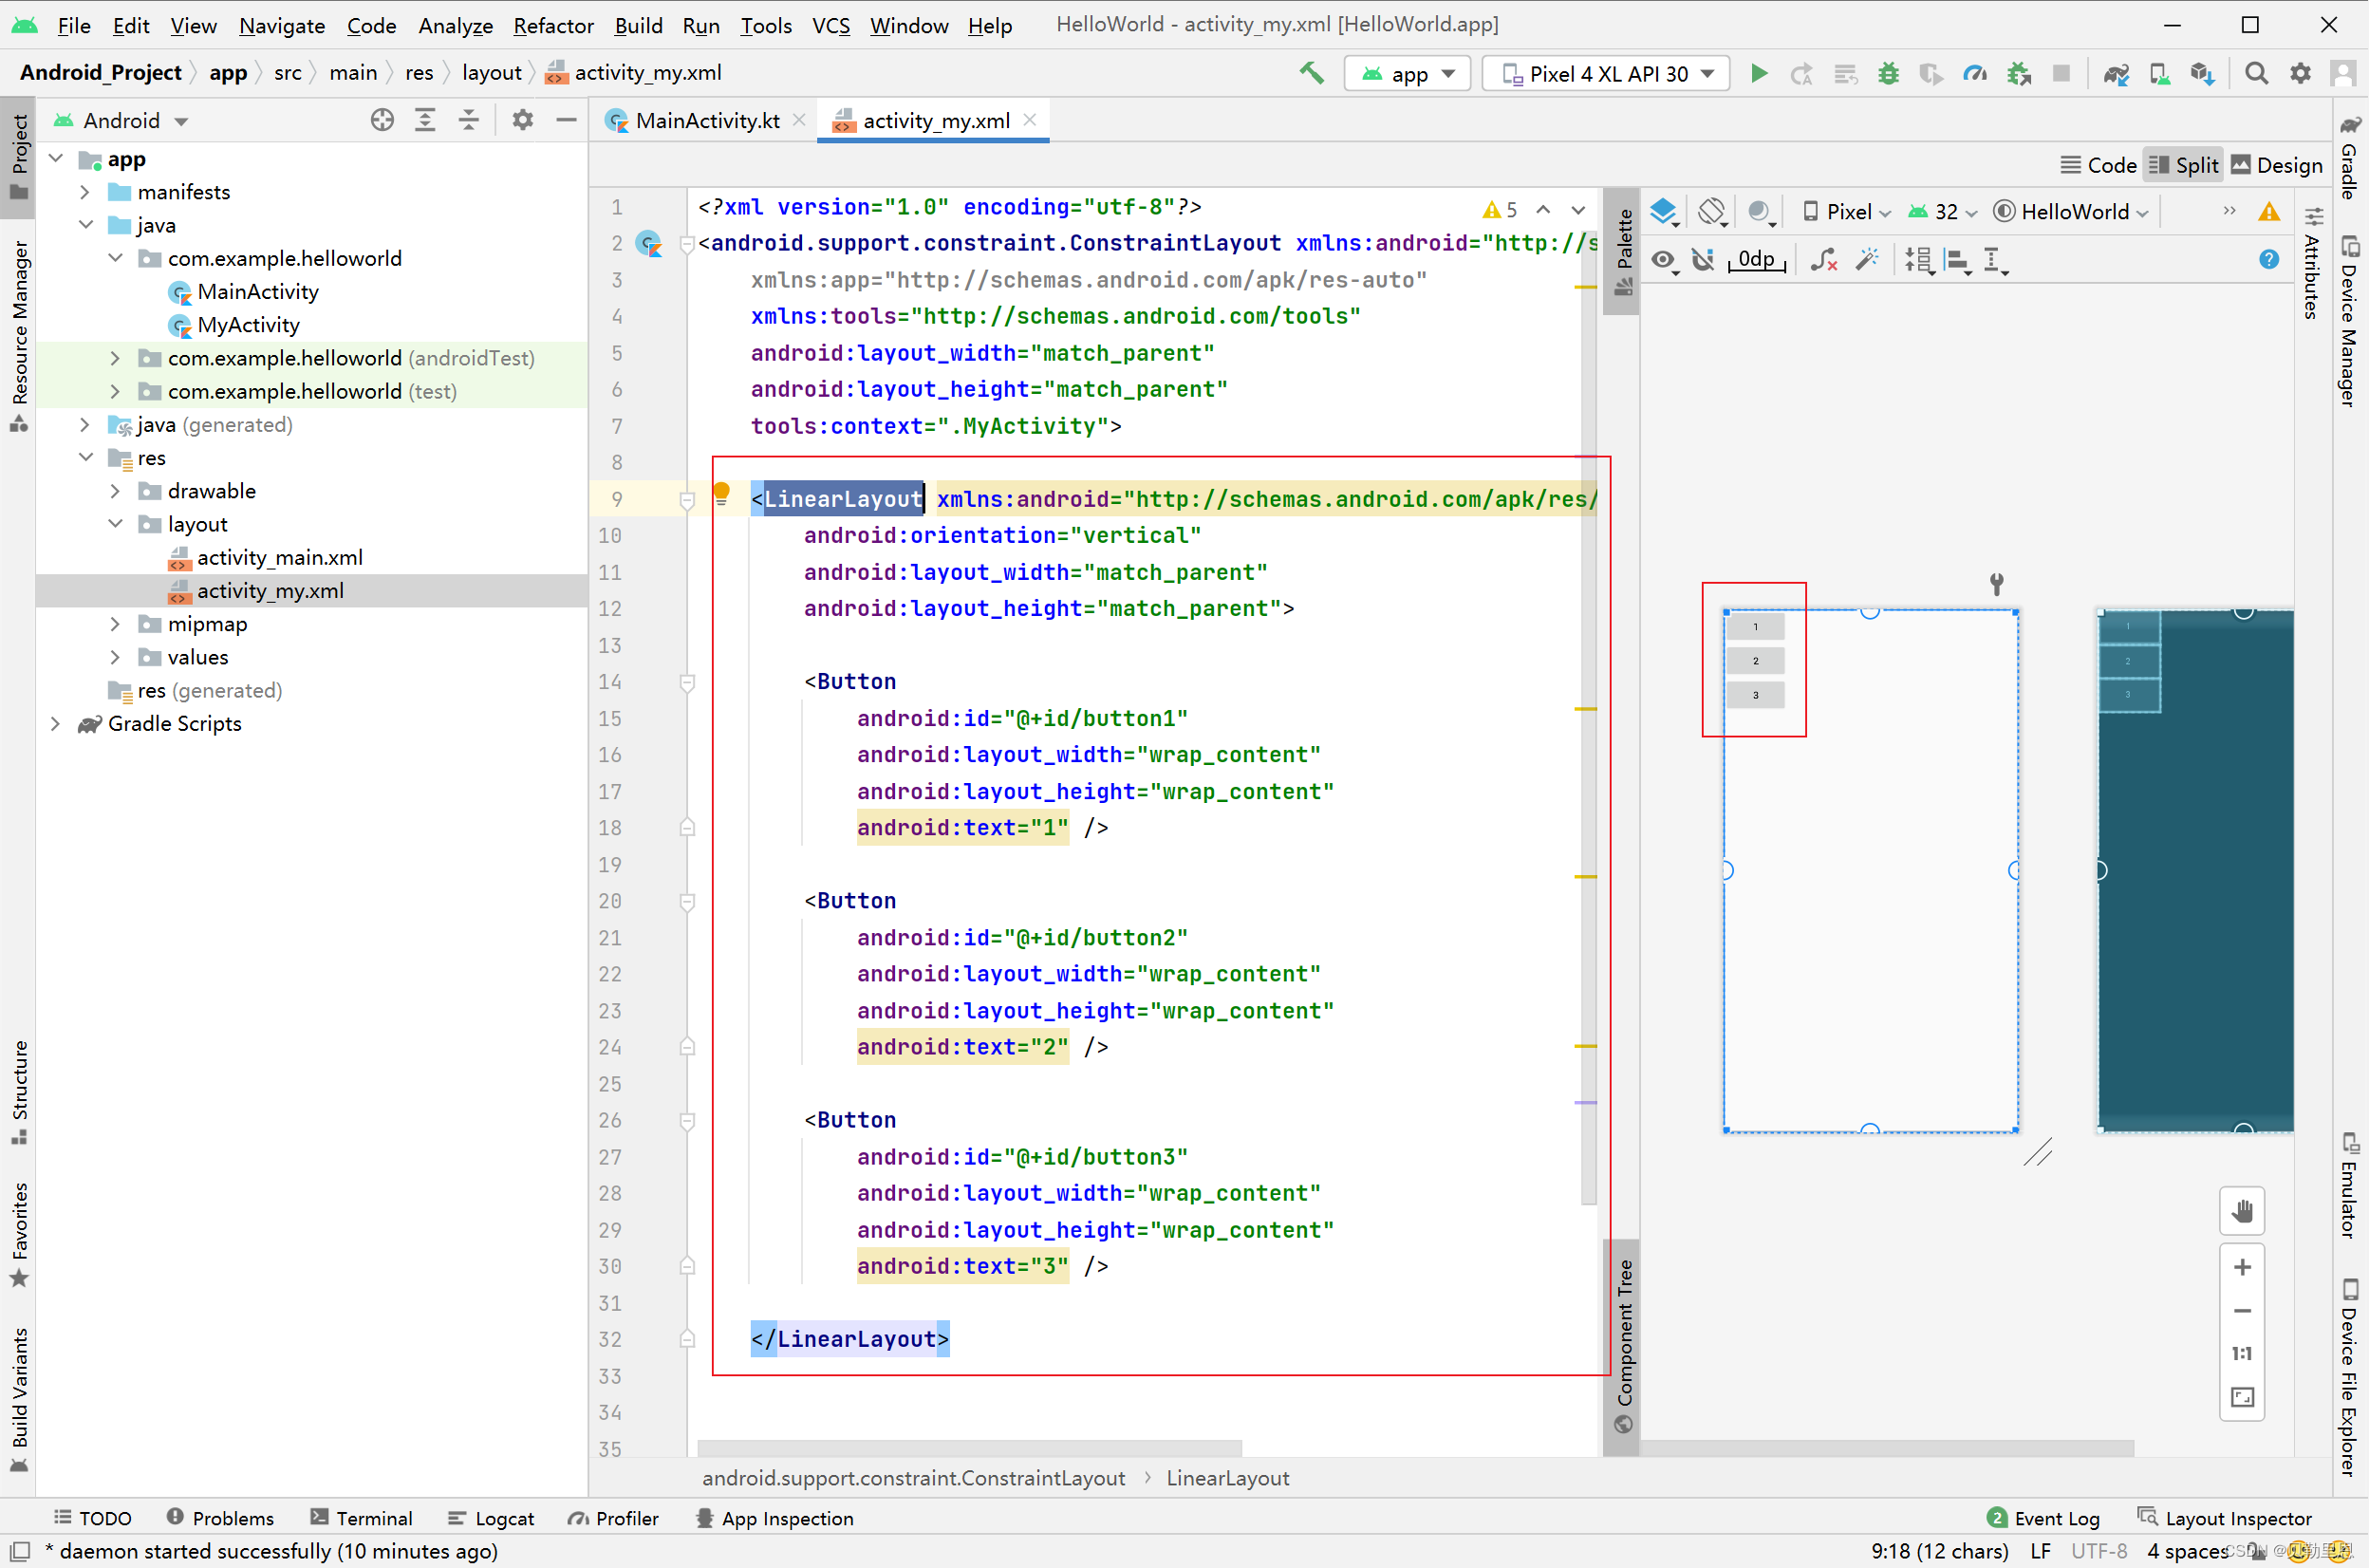This screenshot has width=2369, height=1568.
Task: Expand Gradle Scripts tree node
Action: tap(56, 723)
